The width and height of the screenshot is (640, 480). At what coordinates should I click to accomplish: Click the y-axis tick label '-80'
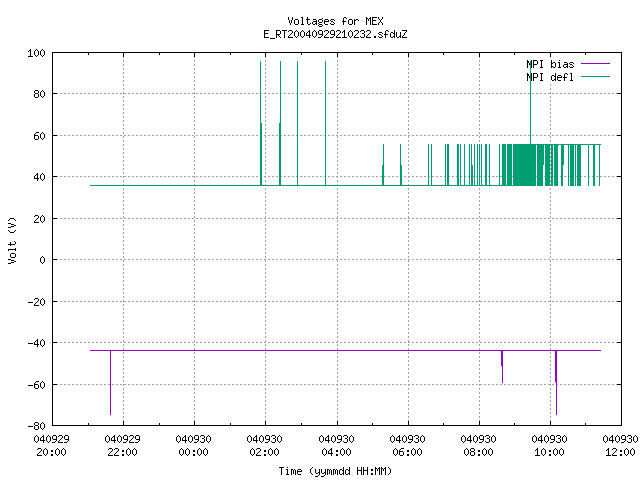(36, 426)
